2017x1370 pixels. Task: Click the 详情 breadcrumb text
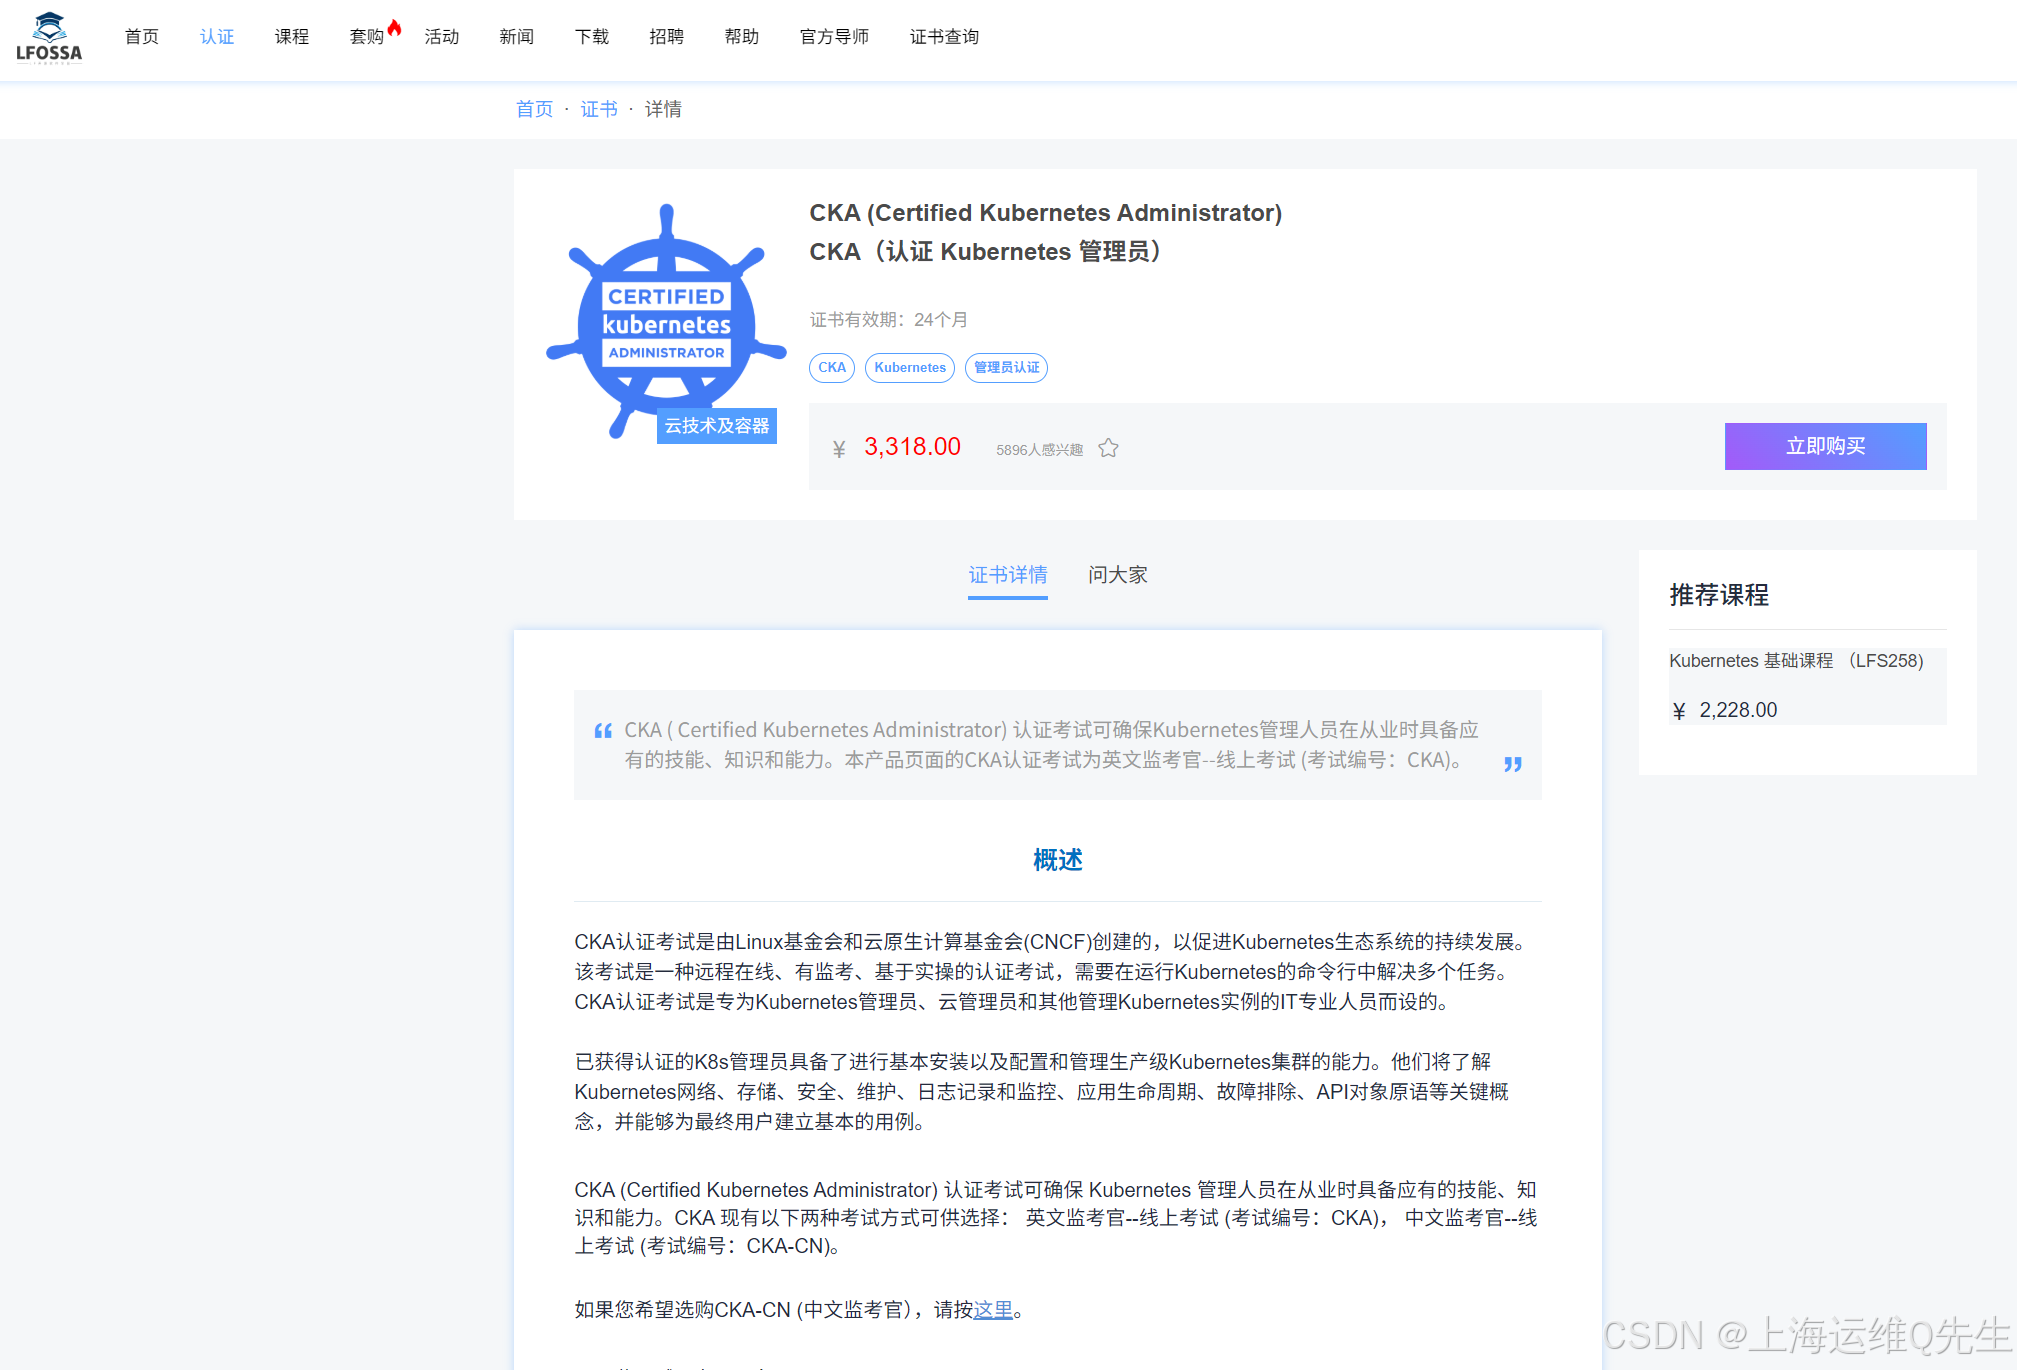tap(663, 109)
